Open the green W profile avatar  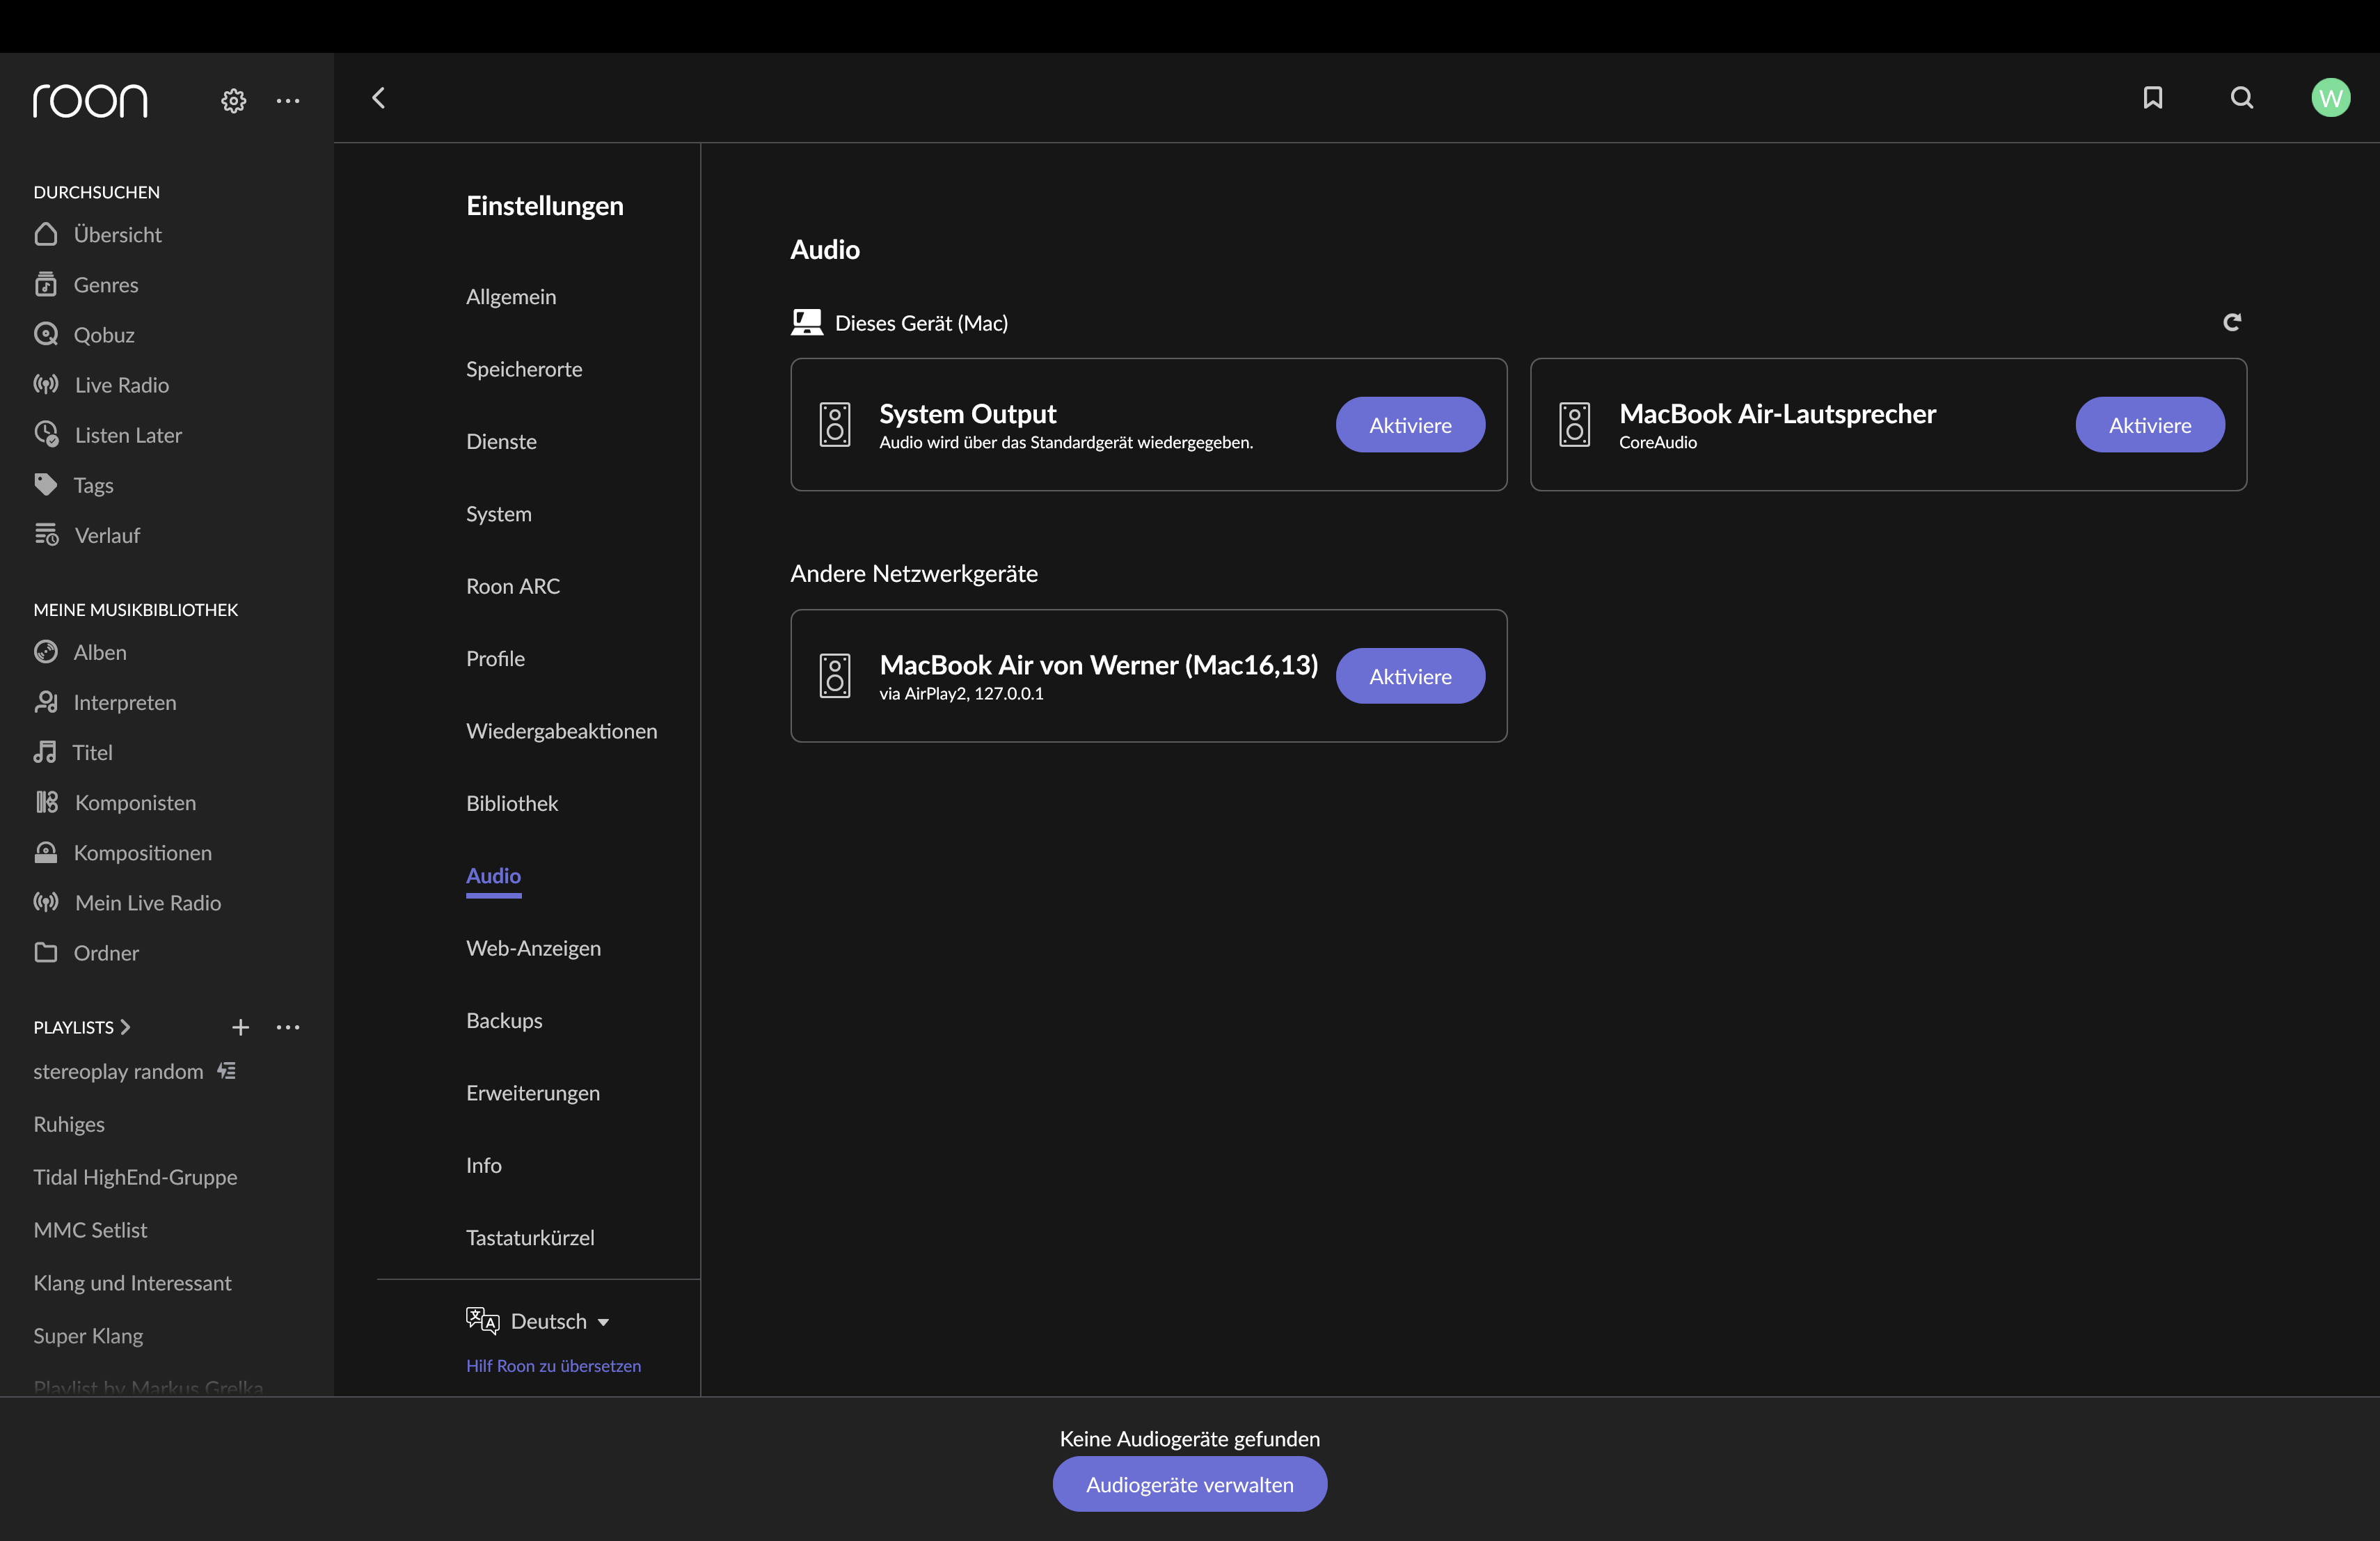[x=2330, y=98]
